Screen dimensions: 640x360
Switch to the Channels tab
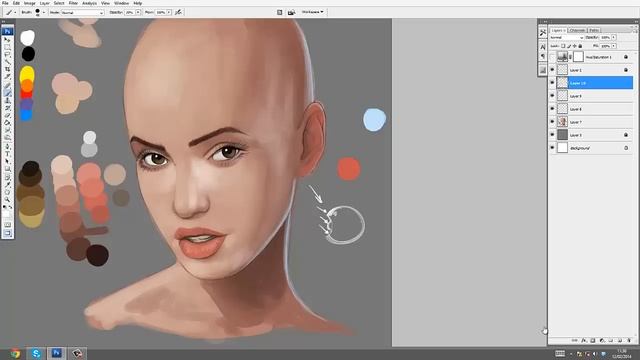coord(577,30)
